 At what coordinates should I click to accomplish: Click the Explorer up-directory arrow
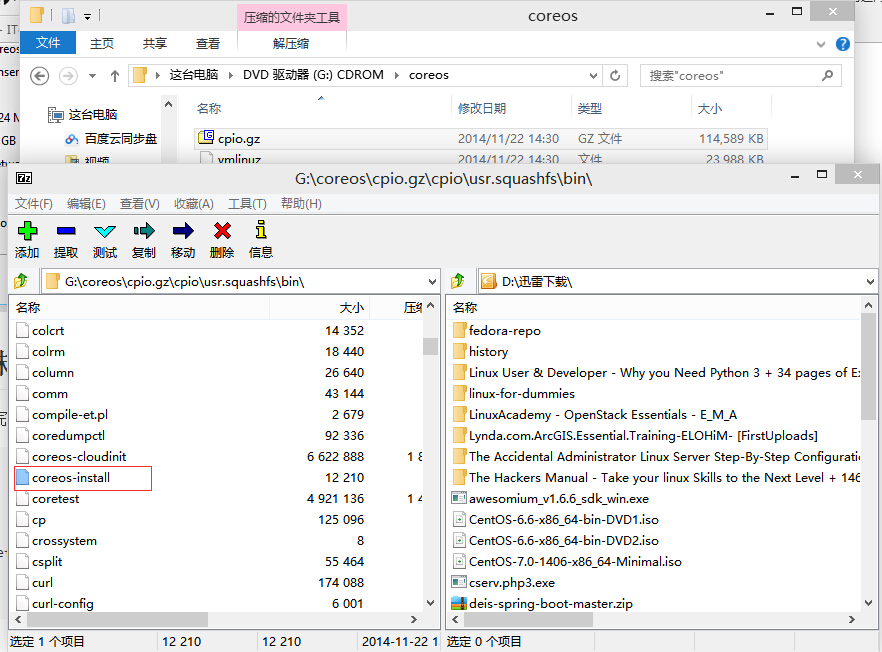(x=115, y=75)
